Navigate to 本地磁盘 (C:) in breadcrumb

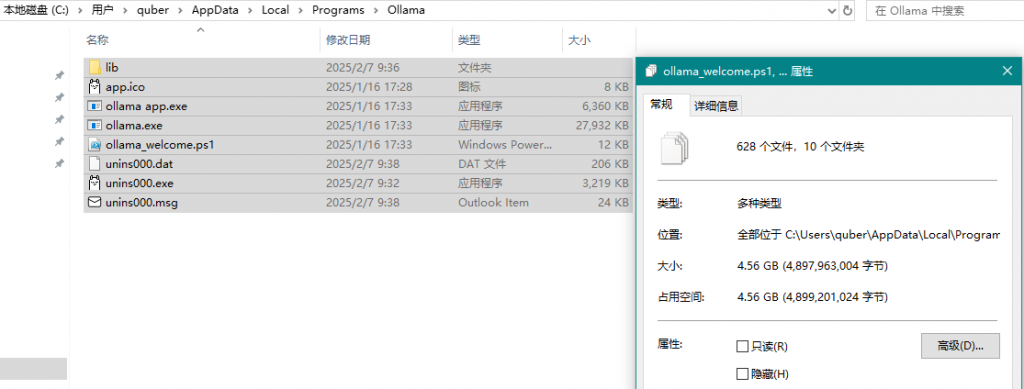point(37,10)
